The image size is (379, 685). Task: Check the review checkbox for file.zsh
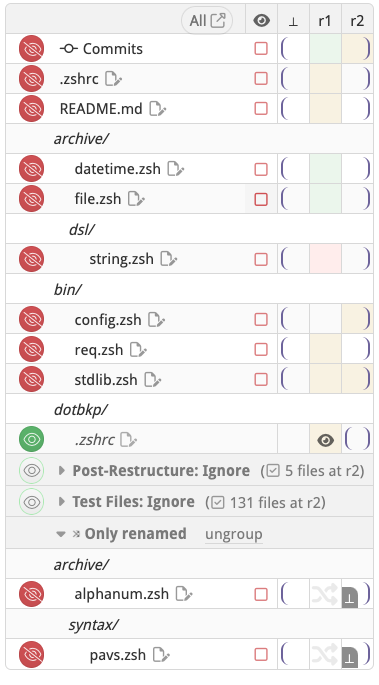[261, 199]
